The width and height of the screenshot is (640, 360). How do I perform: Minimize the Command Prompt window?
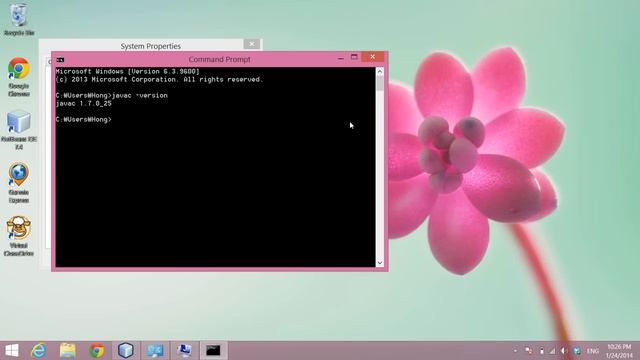click(x=341, y=58)
